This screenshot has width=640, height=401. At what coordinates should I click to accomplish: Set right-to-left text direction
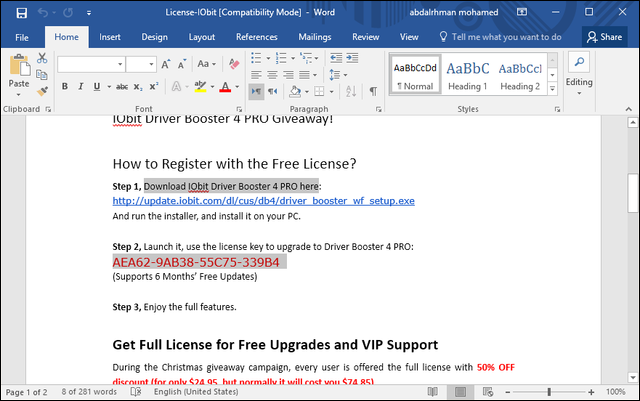(x=273, y=91)
